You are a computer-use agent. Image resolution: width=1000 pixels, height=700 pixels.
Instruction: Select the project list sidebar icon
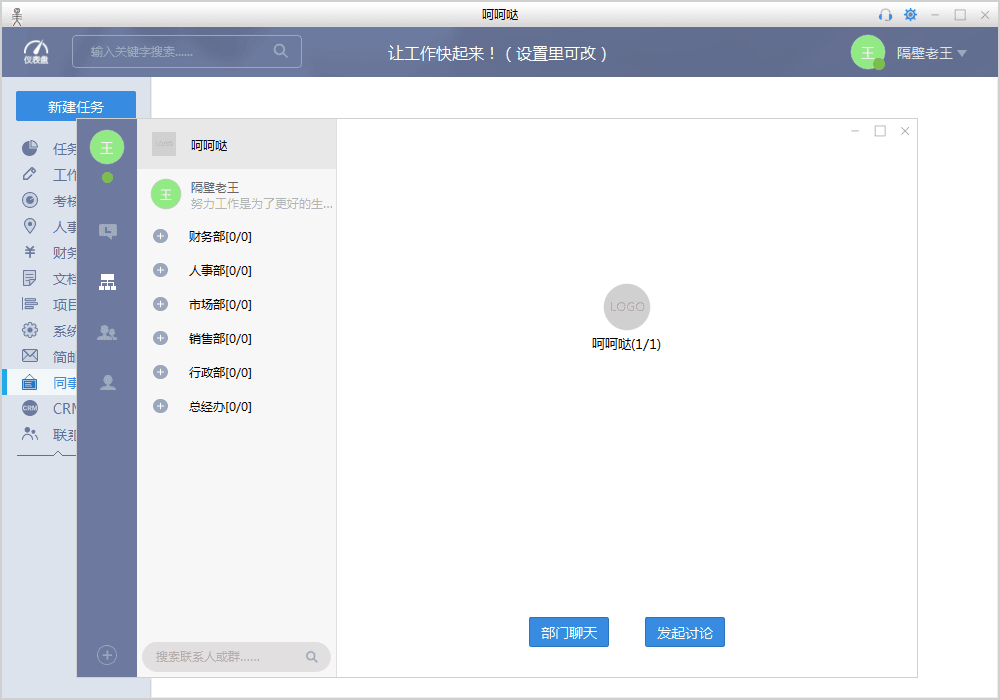coord(29,303)
